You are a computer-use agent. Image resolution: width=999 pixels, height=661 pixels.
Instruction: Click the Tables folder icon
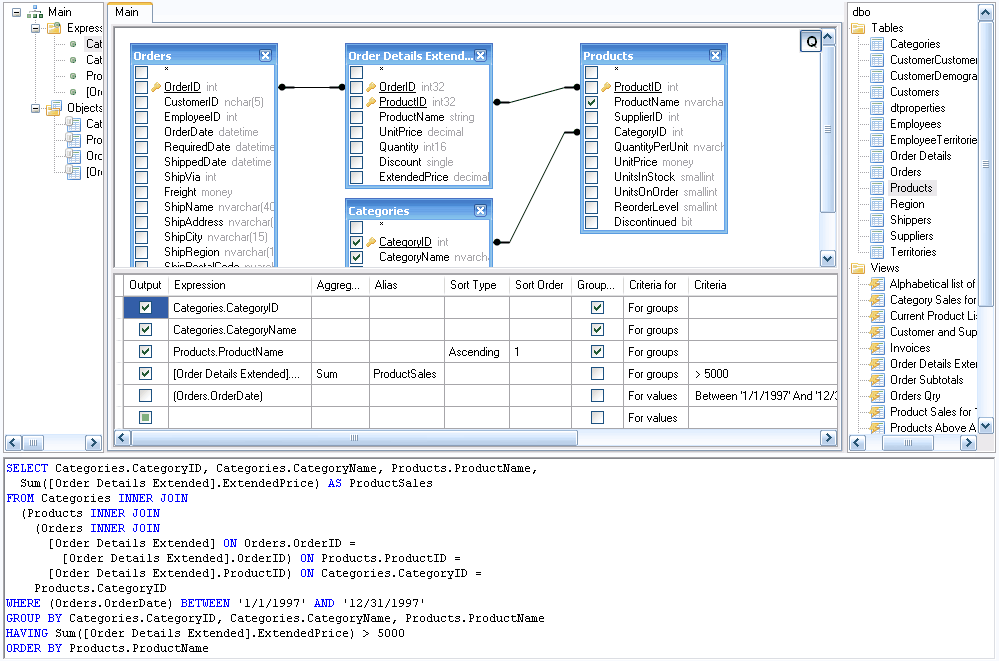[x=858, y=28]
